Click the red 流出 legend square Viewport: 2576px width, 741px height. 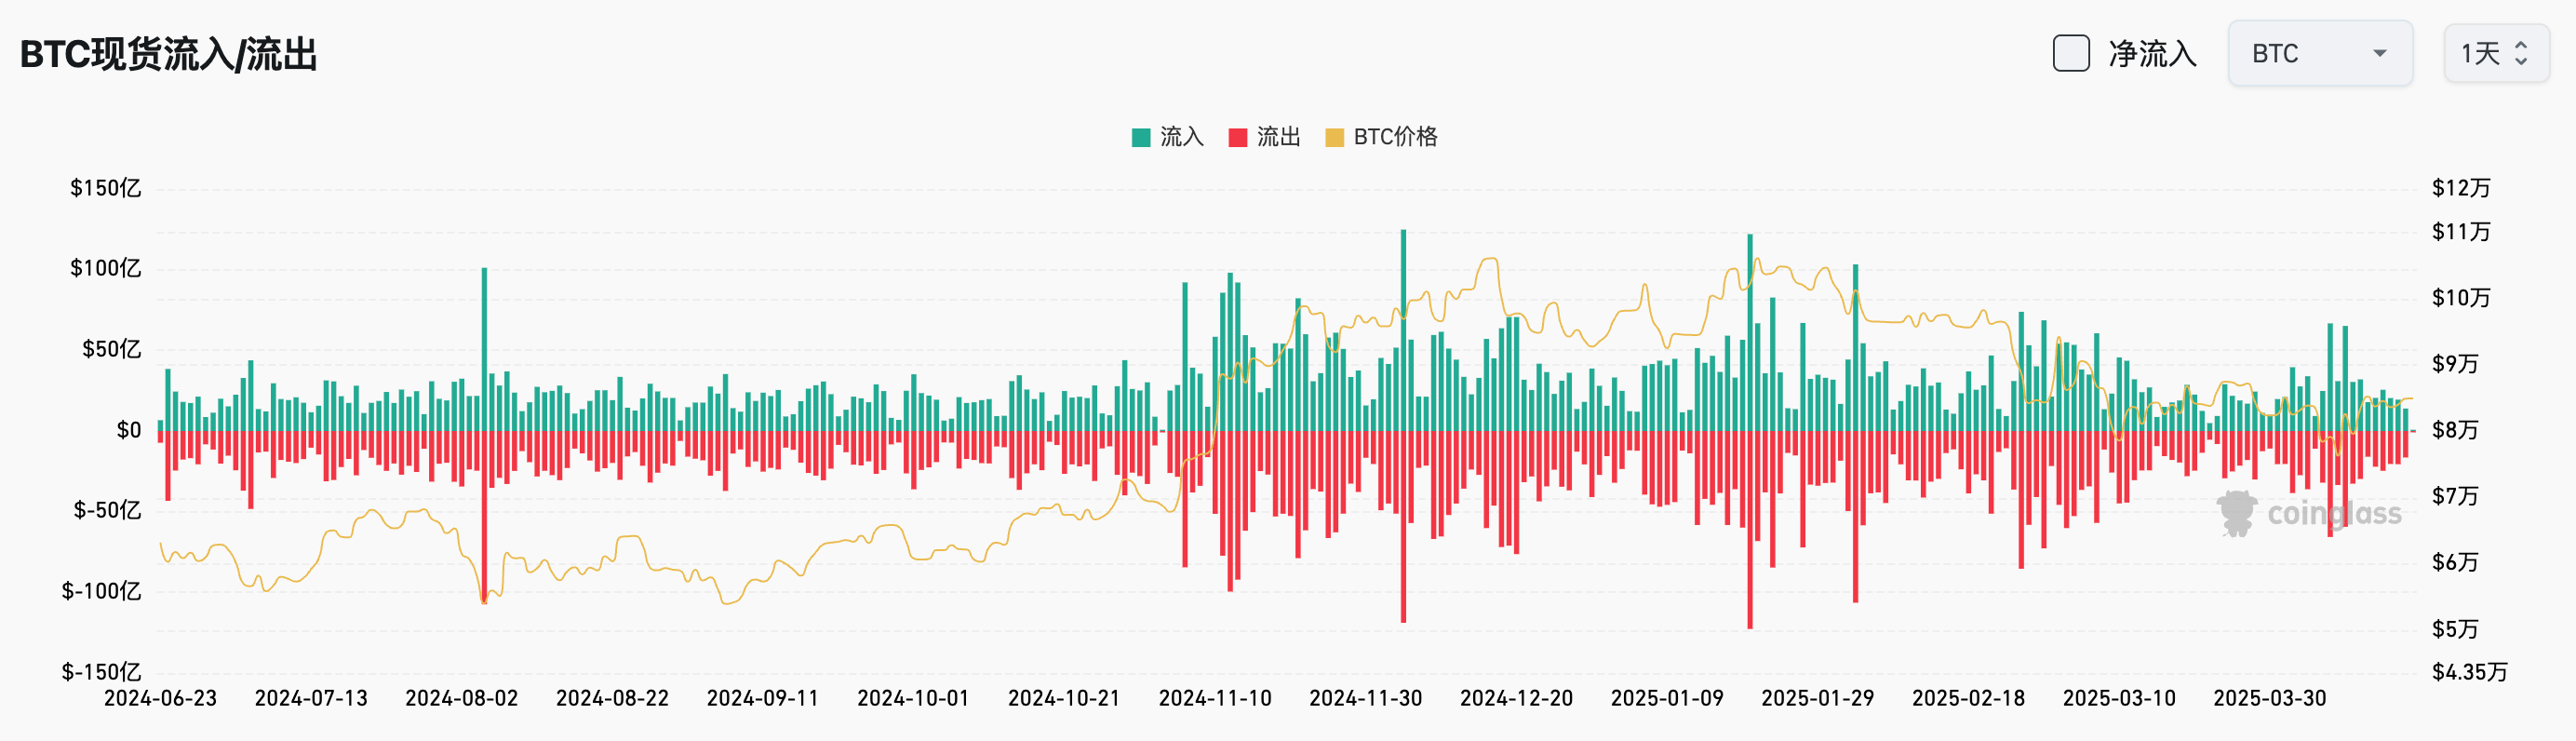coord(1238,137)
